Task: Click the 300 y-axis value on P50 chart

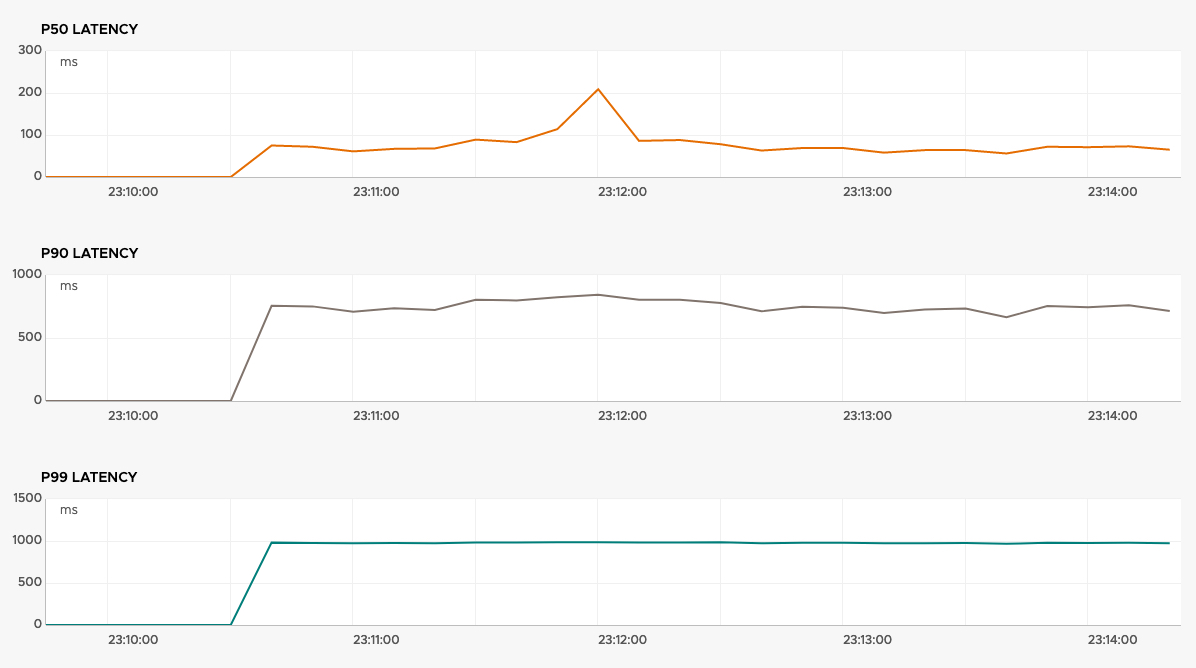Action: pos(30,50)
